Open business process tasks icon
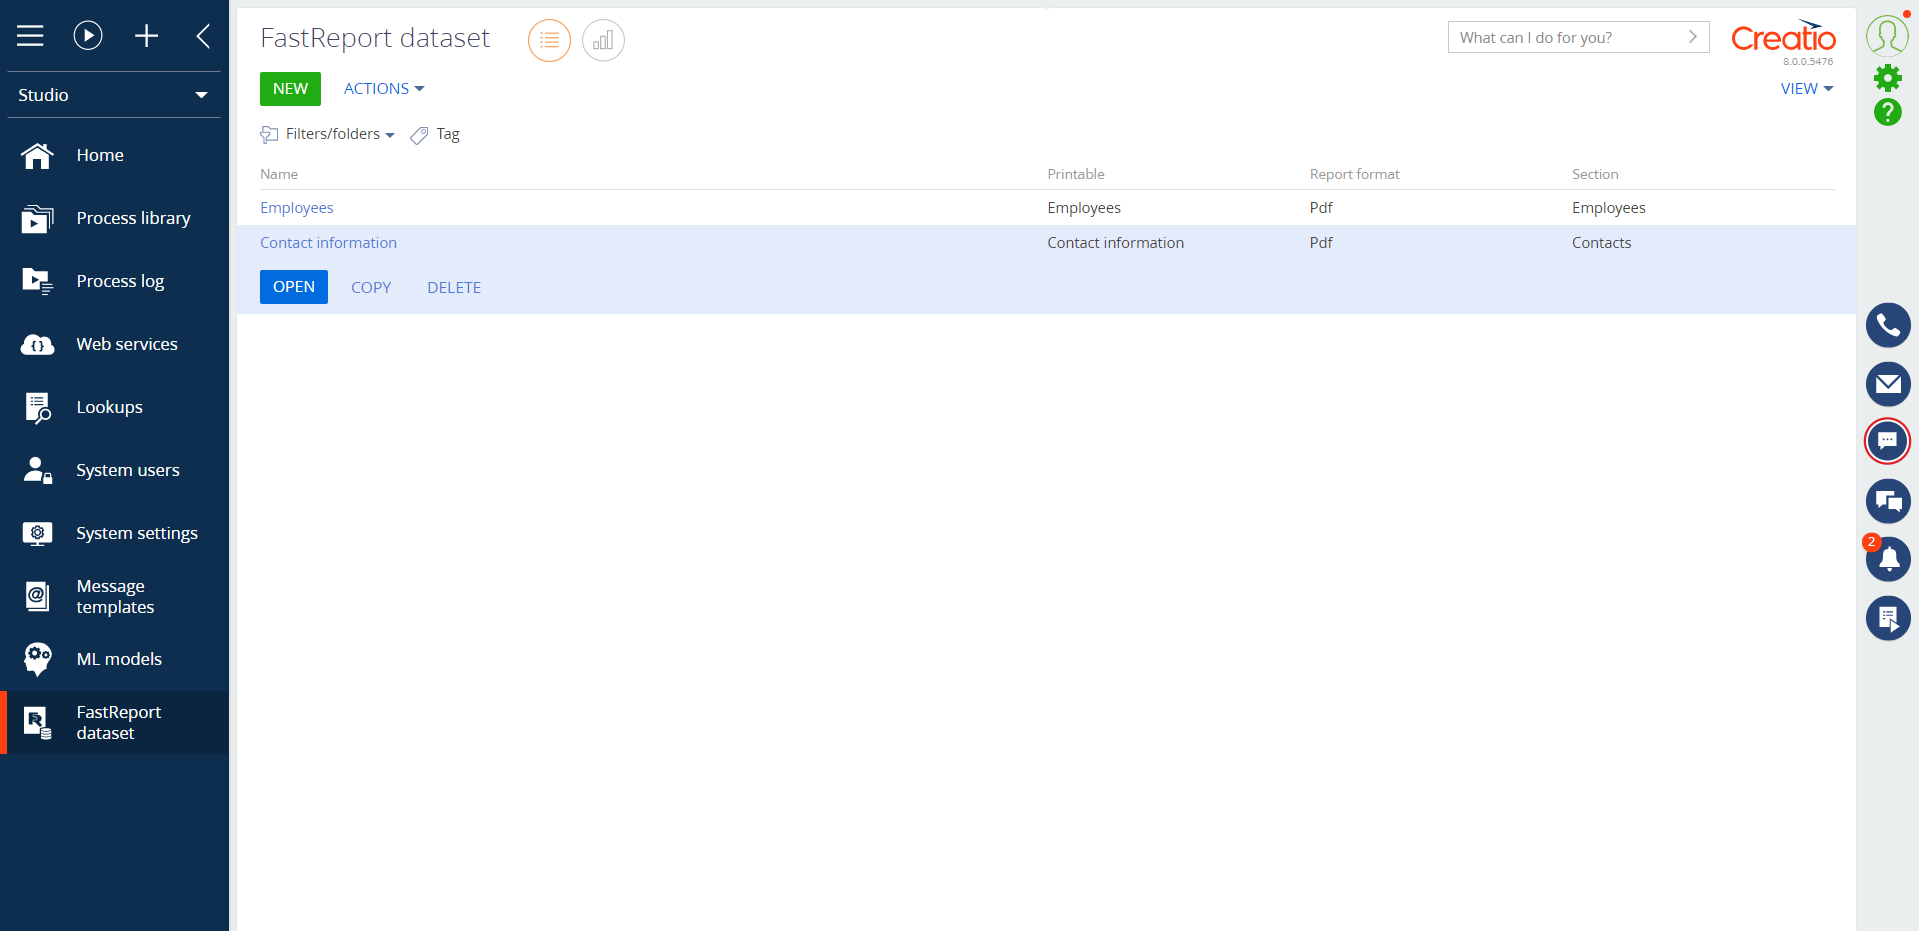Screen dimensions: 1919x931 click(x=1888, y=618)
